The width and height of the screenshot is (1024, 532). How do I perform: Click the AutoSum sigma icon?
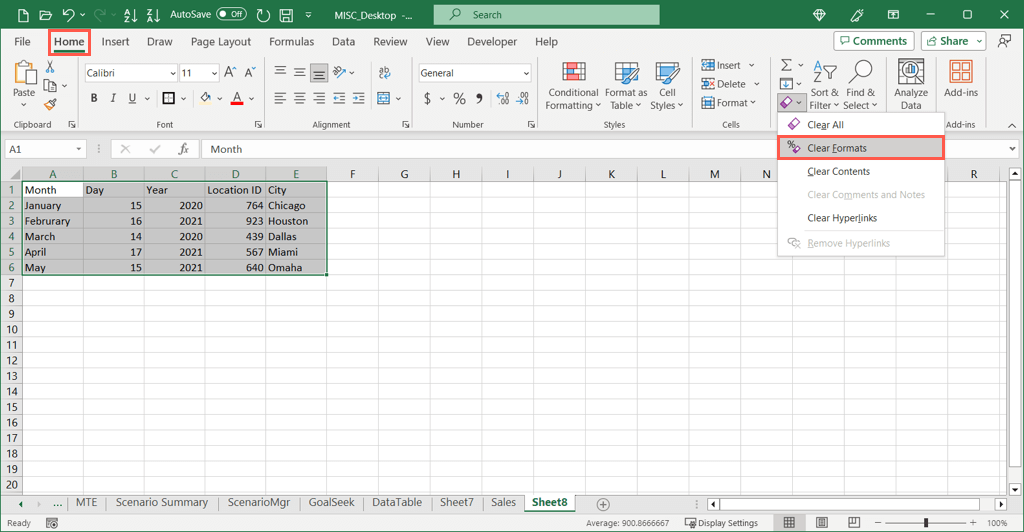point(786,65)
